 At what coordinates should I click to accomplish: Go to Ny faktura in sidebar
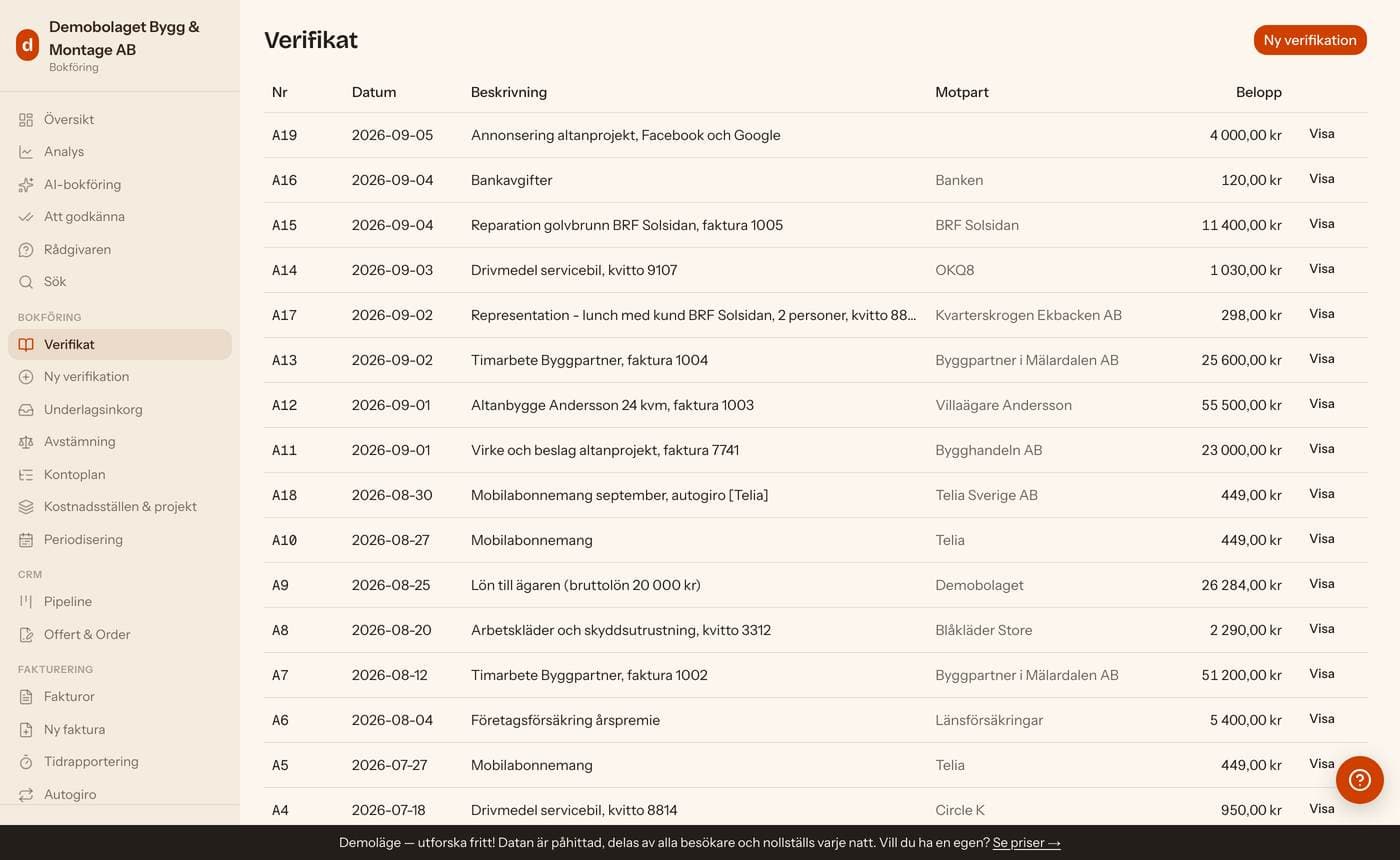tap(120, 730)
